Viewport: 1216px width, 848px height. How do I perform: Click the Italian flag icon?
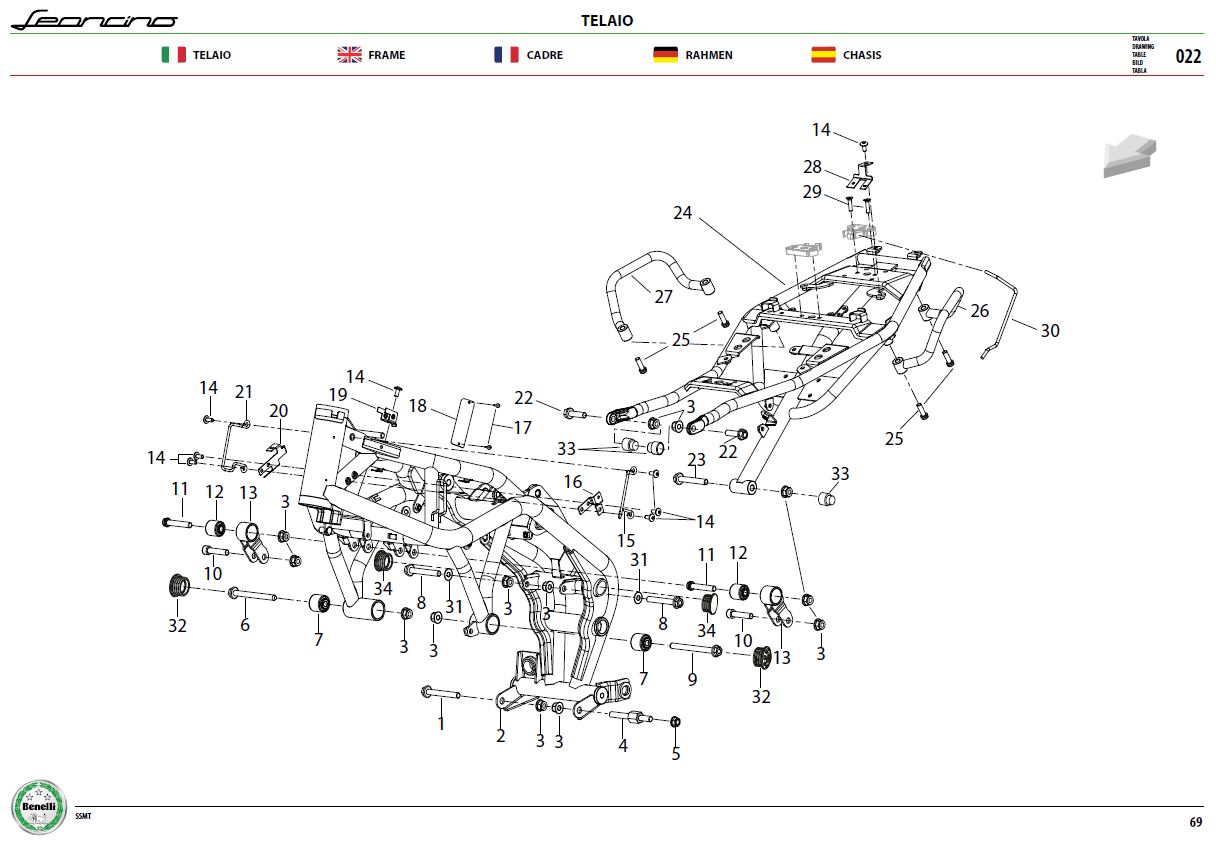click(173, 55)
